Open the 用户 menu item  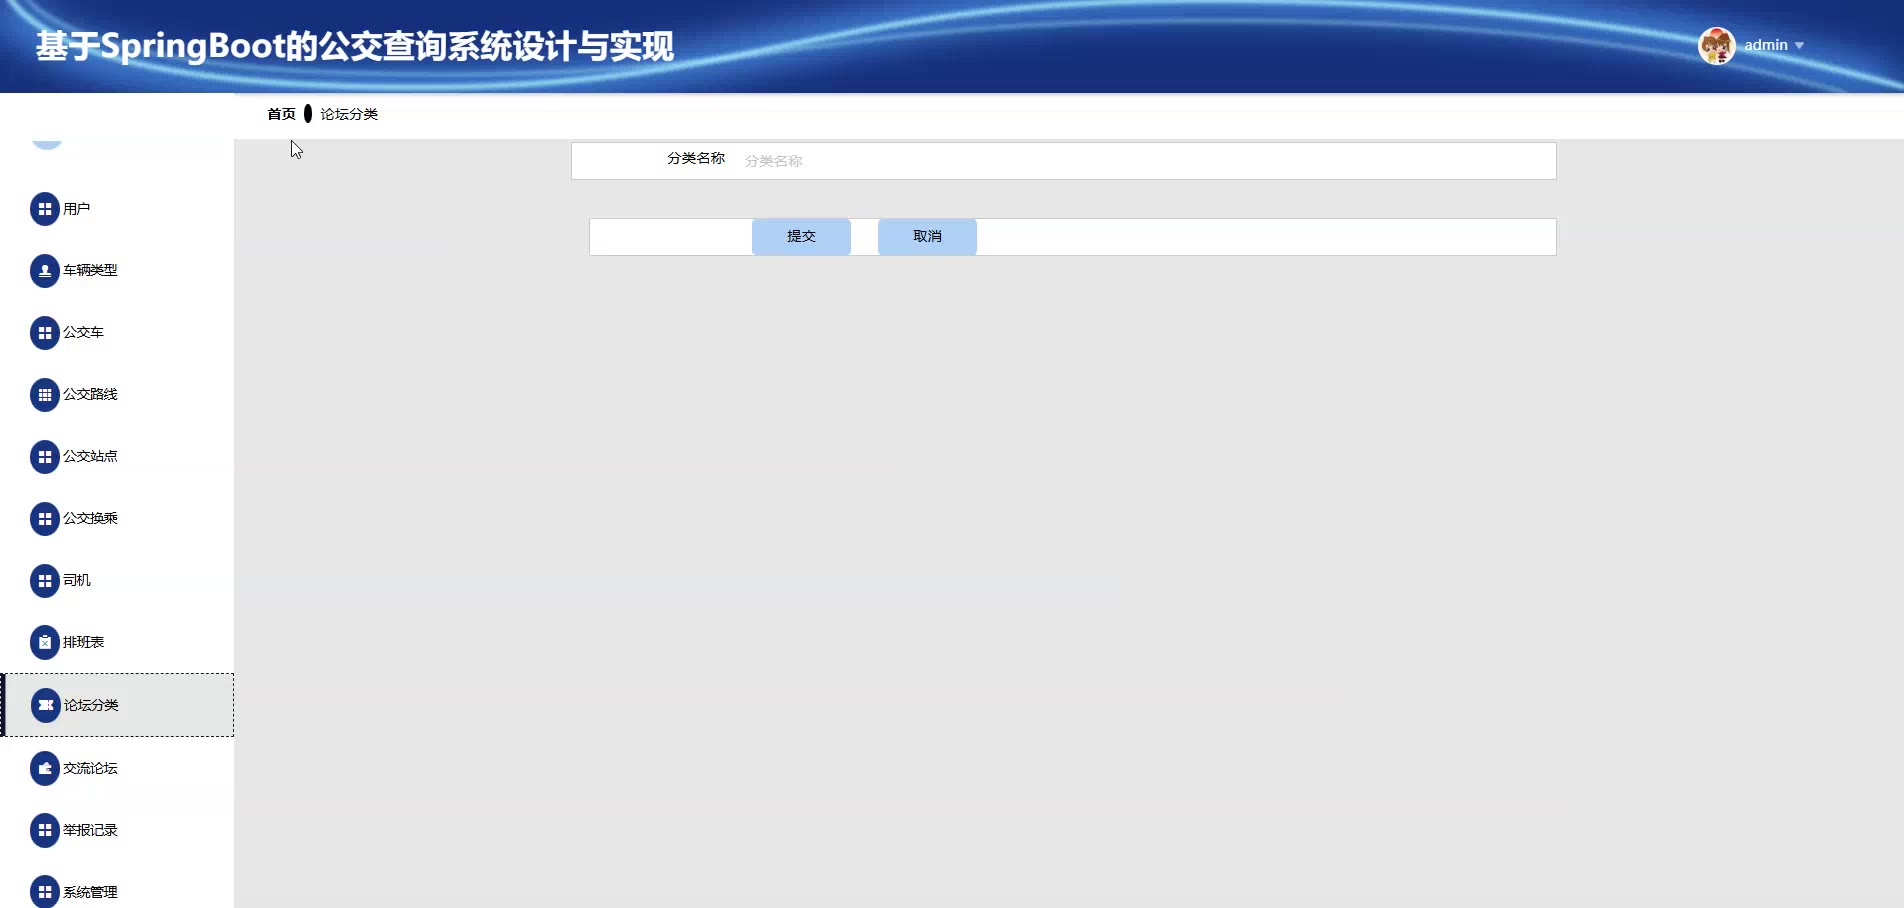pos(117,209)
